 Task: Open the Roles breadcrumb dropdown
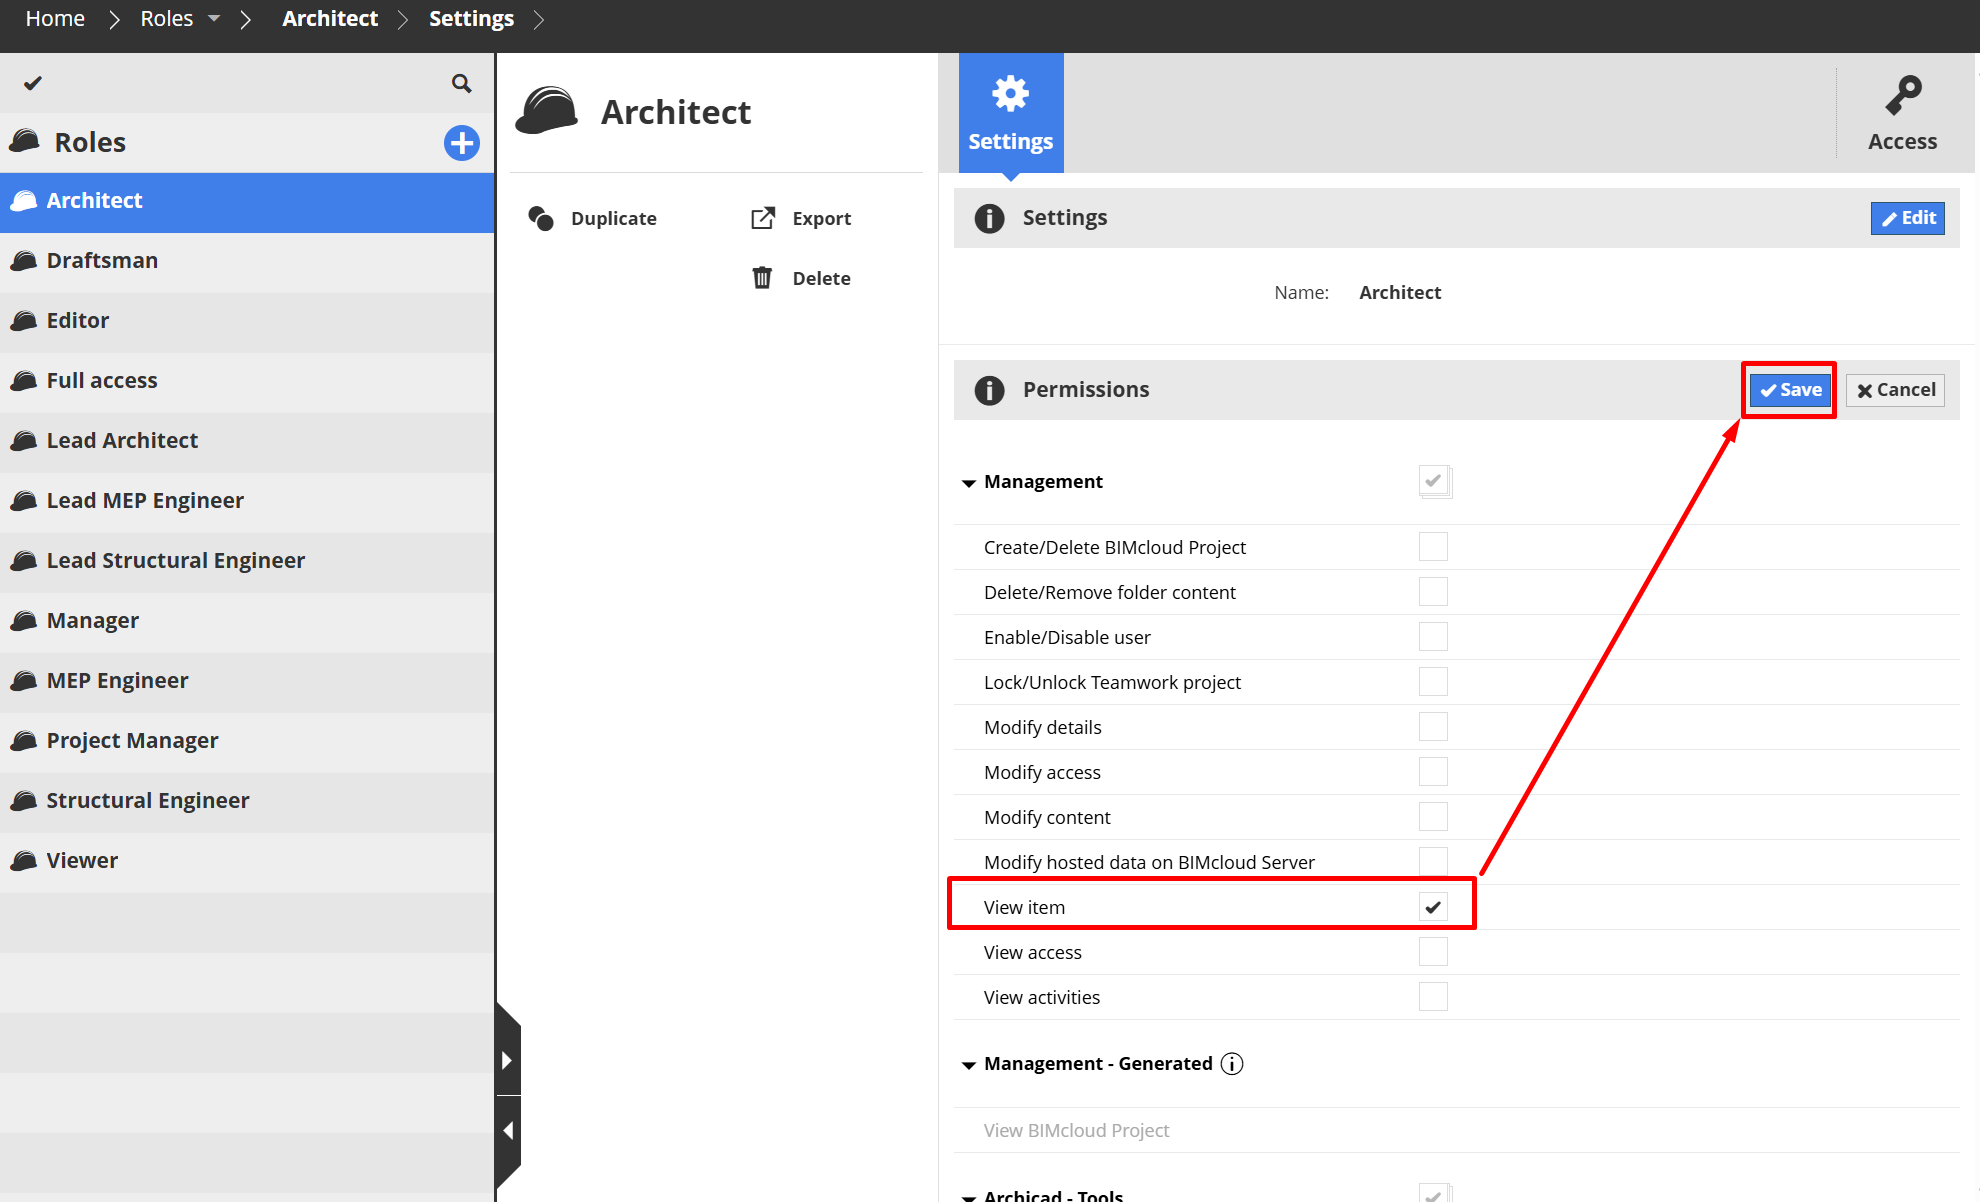[213, 18]
